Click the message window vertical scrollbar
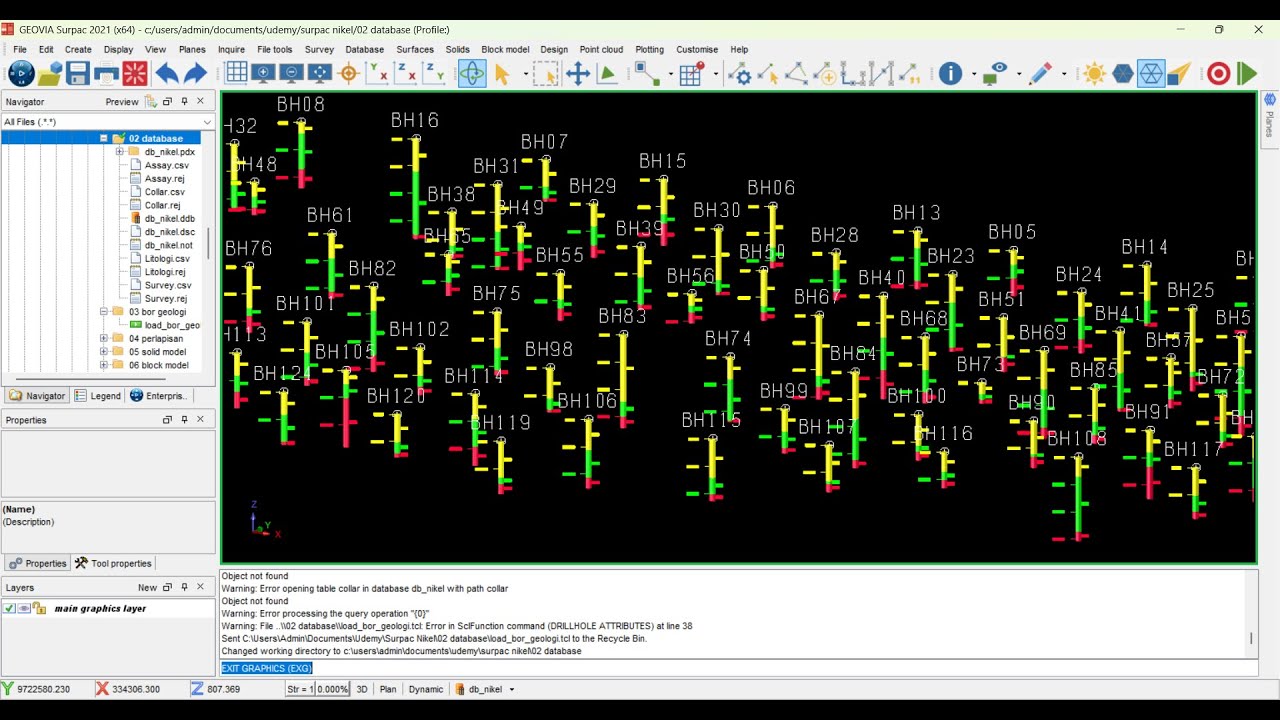This screenshot has width=1280, height=720. 1251,614
